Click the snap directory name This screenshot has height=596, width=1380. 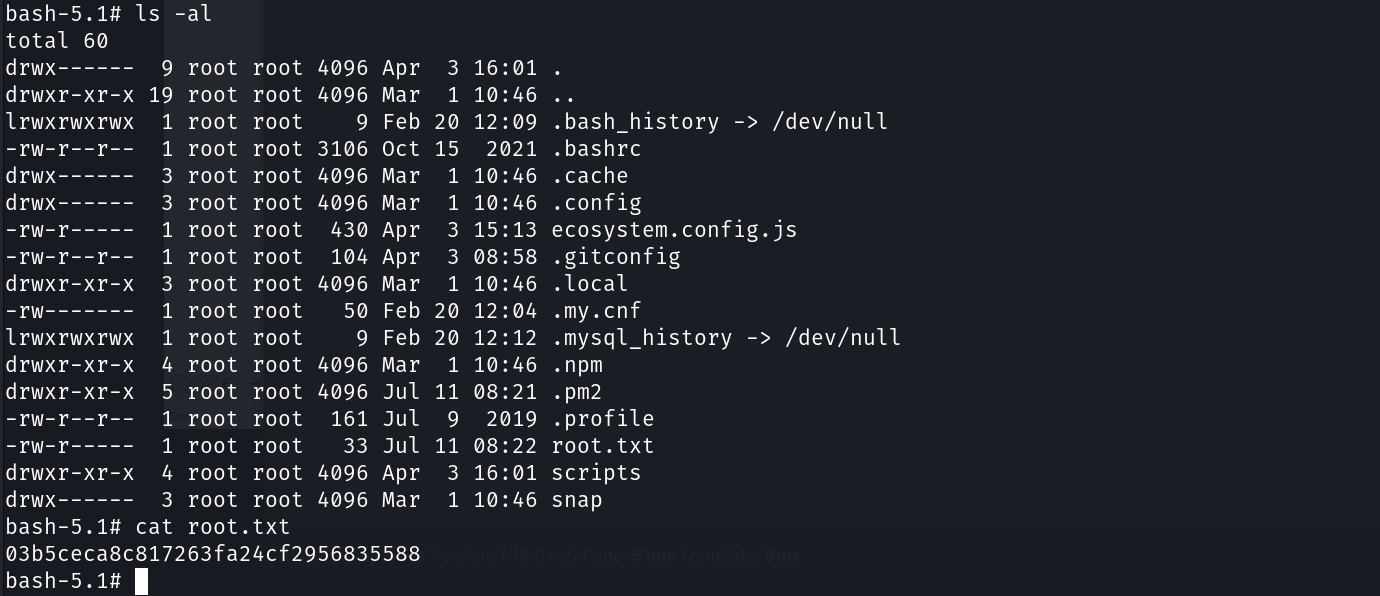(577, 500)
